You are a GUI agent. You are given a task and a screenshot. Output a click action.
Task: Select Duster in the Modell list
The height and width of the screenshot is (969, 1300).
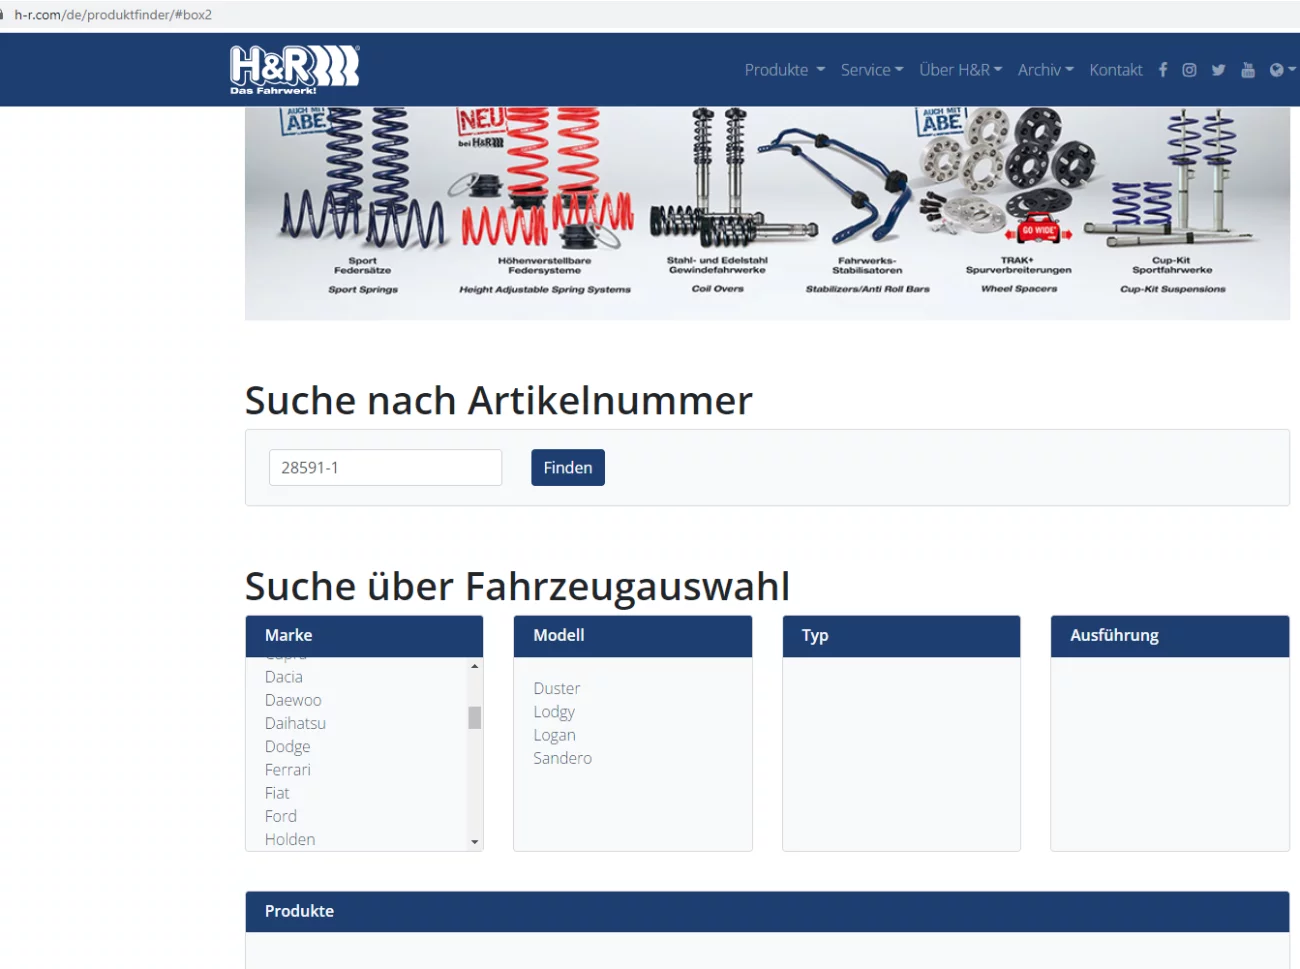click(557, 688)
